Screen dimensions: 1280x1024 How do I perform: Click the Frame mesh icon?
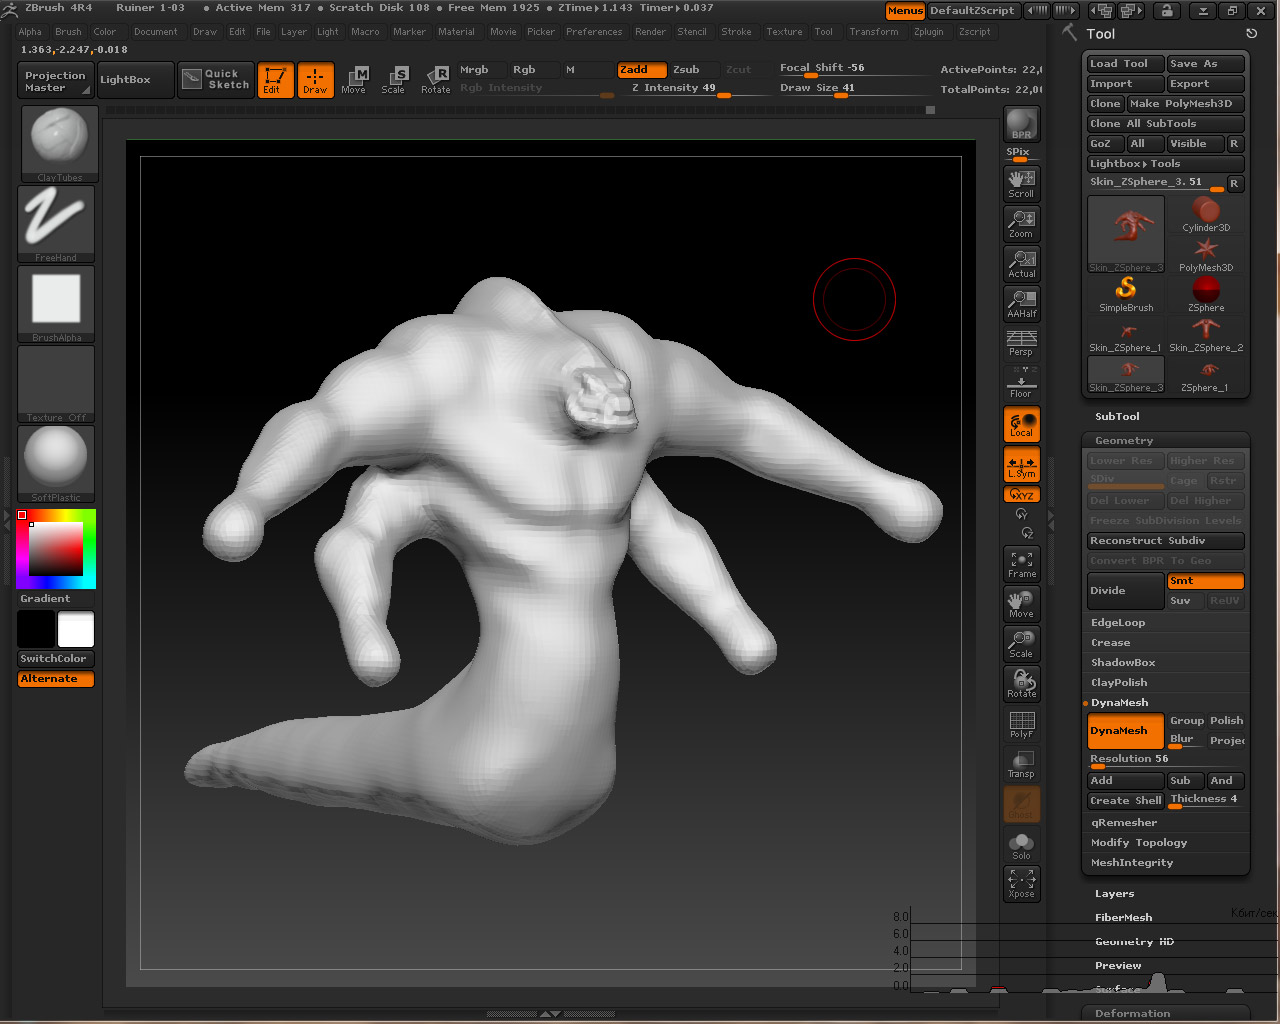pyautogui.click(x=1021, y=564)
